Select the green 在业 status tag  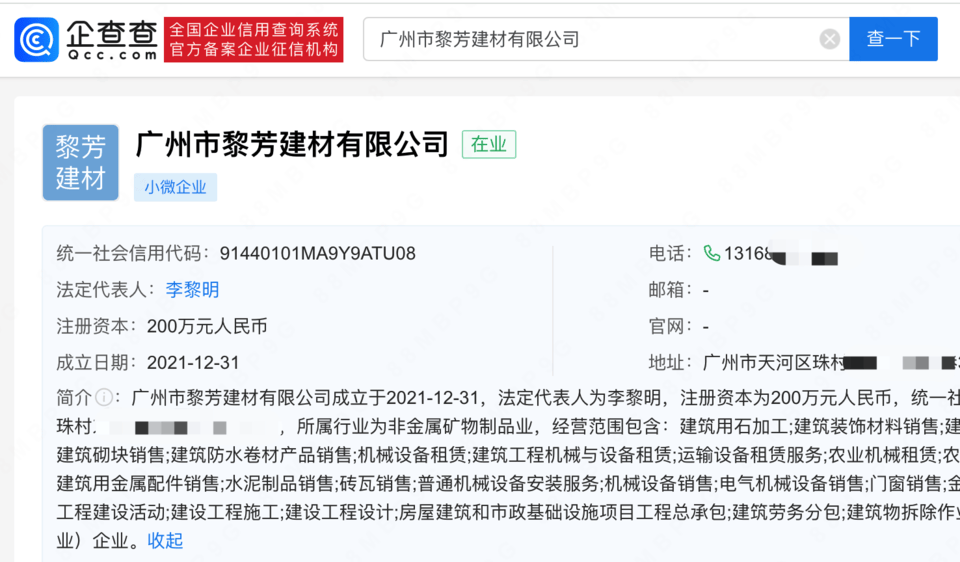tap(489, 144)
